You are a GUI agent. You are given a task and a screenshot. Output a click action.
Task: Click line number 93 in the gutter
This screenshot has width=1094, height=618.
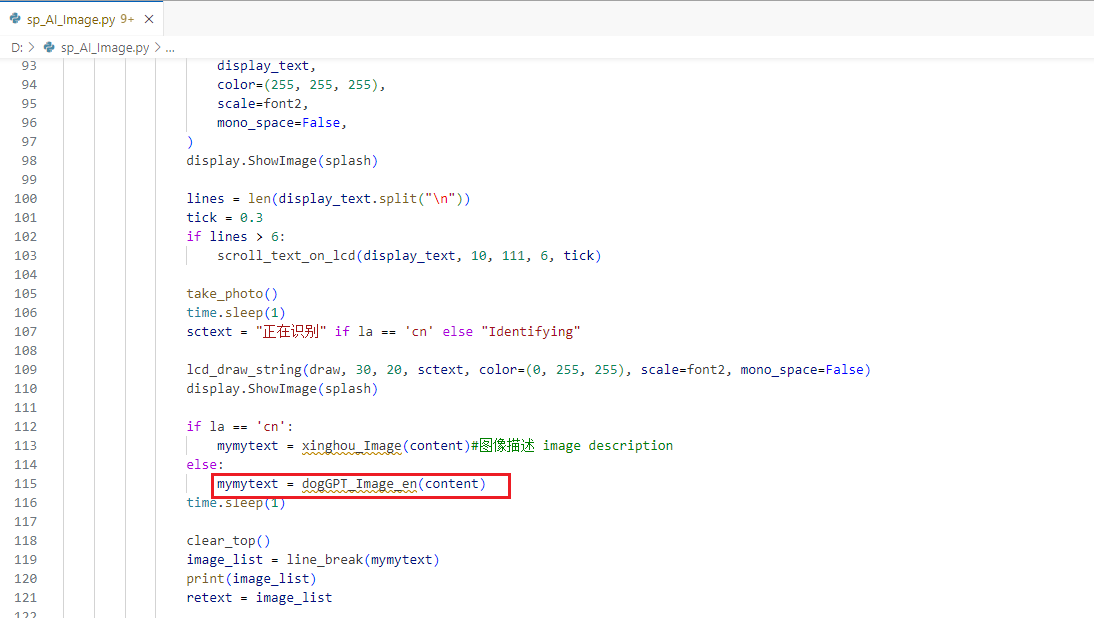pos(29,66)
